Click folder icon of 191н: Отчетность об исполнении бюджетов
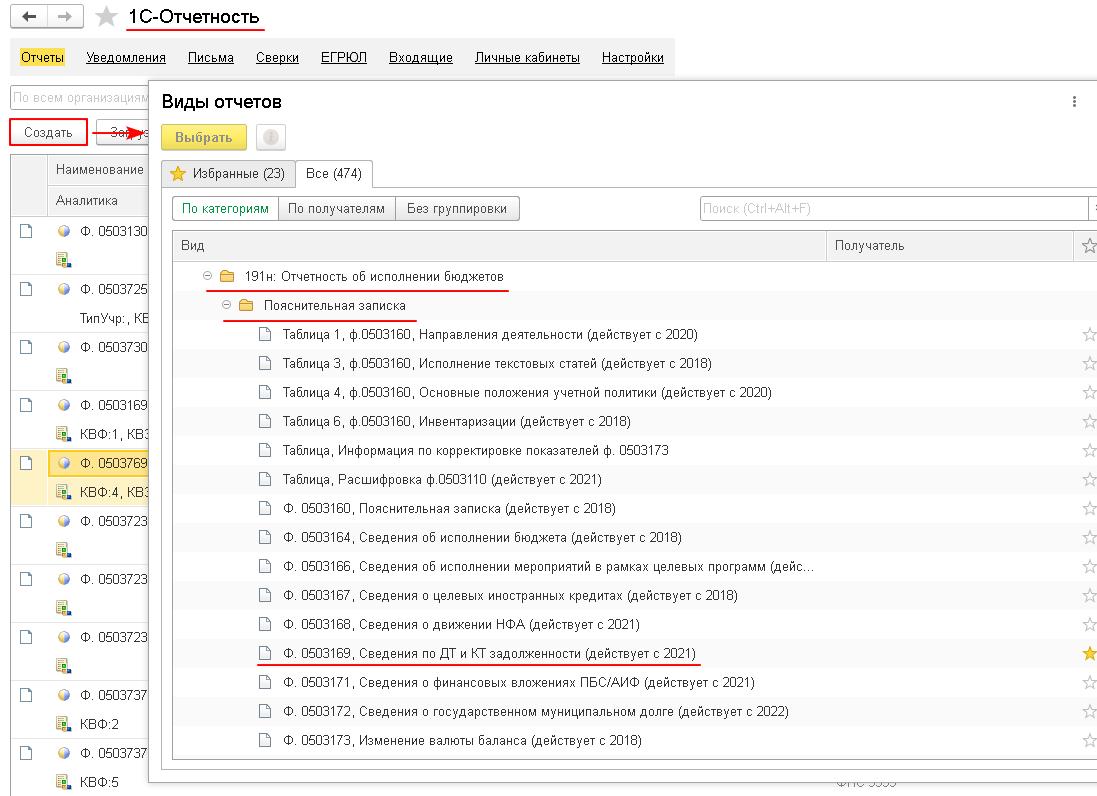This screenshot has width=1097, height=796. [227, 276]
